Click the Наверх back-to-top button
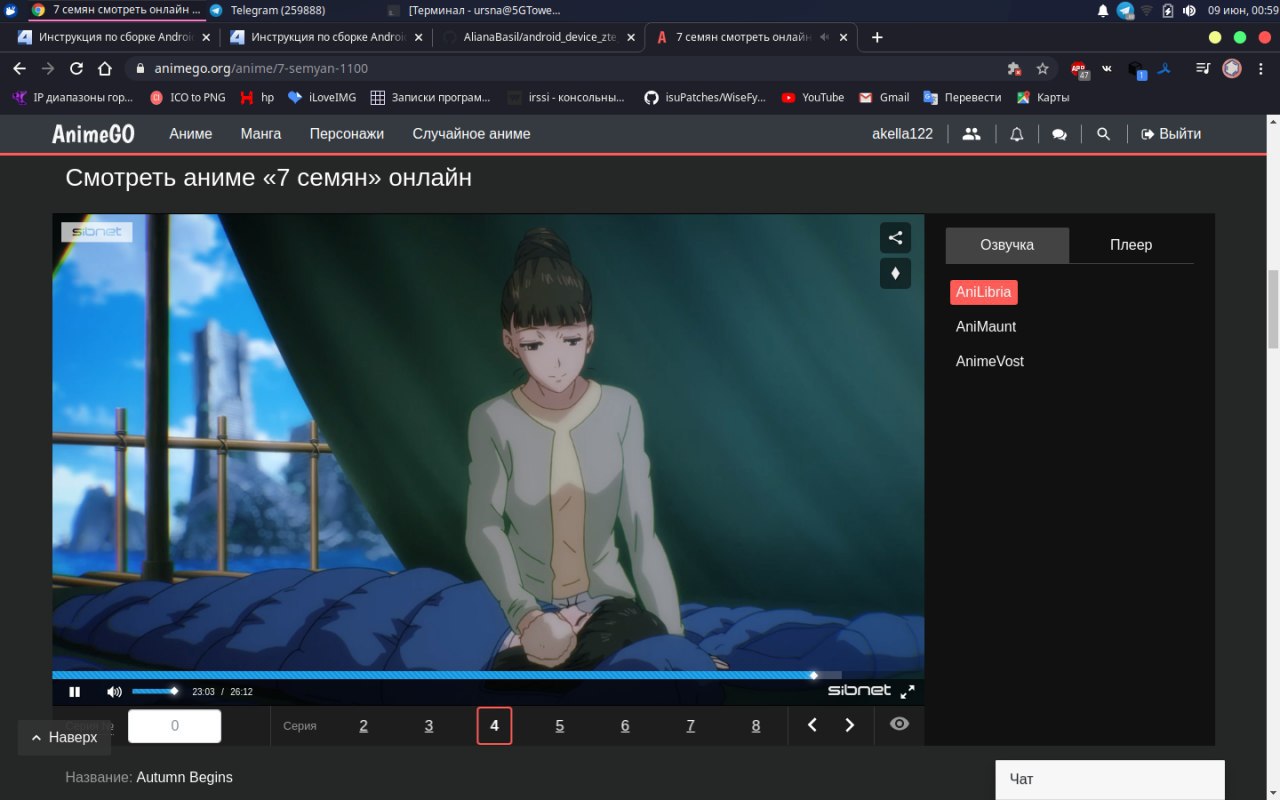 64,737
